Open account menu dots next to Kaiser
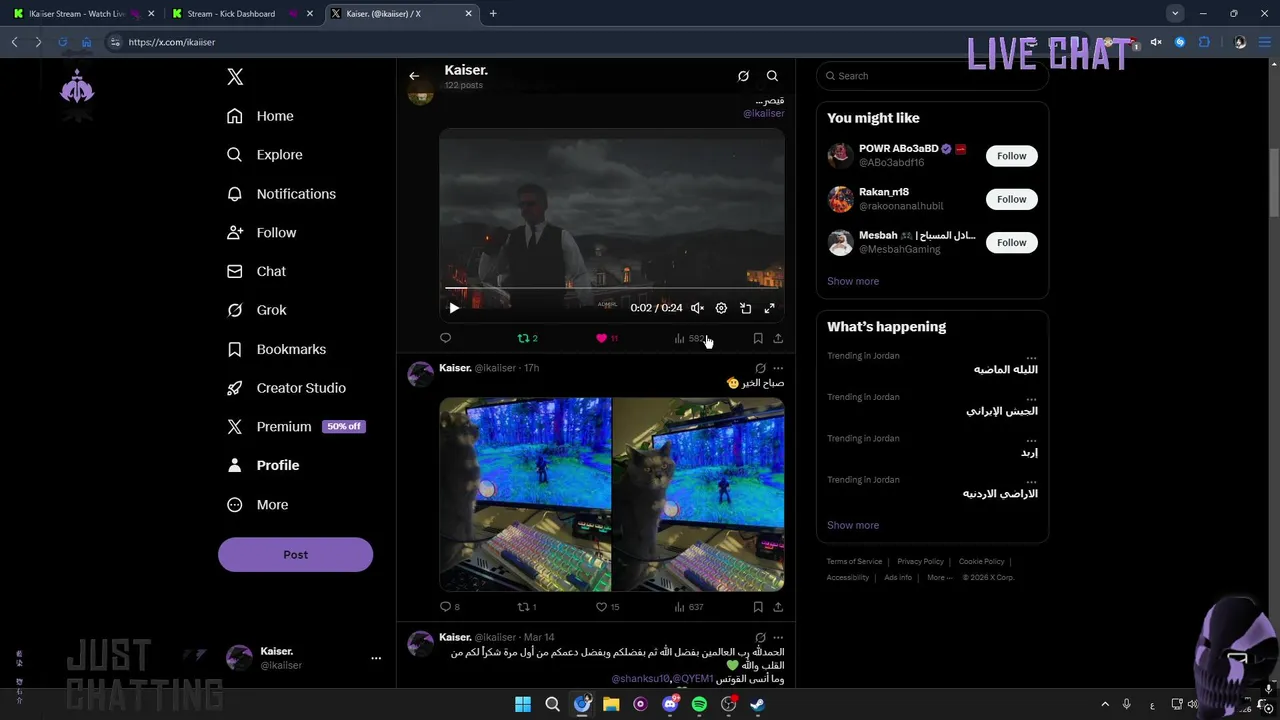The height and width of the screenshot is (720, 1280). pos(376,658)
